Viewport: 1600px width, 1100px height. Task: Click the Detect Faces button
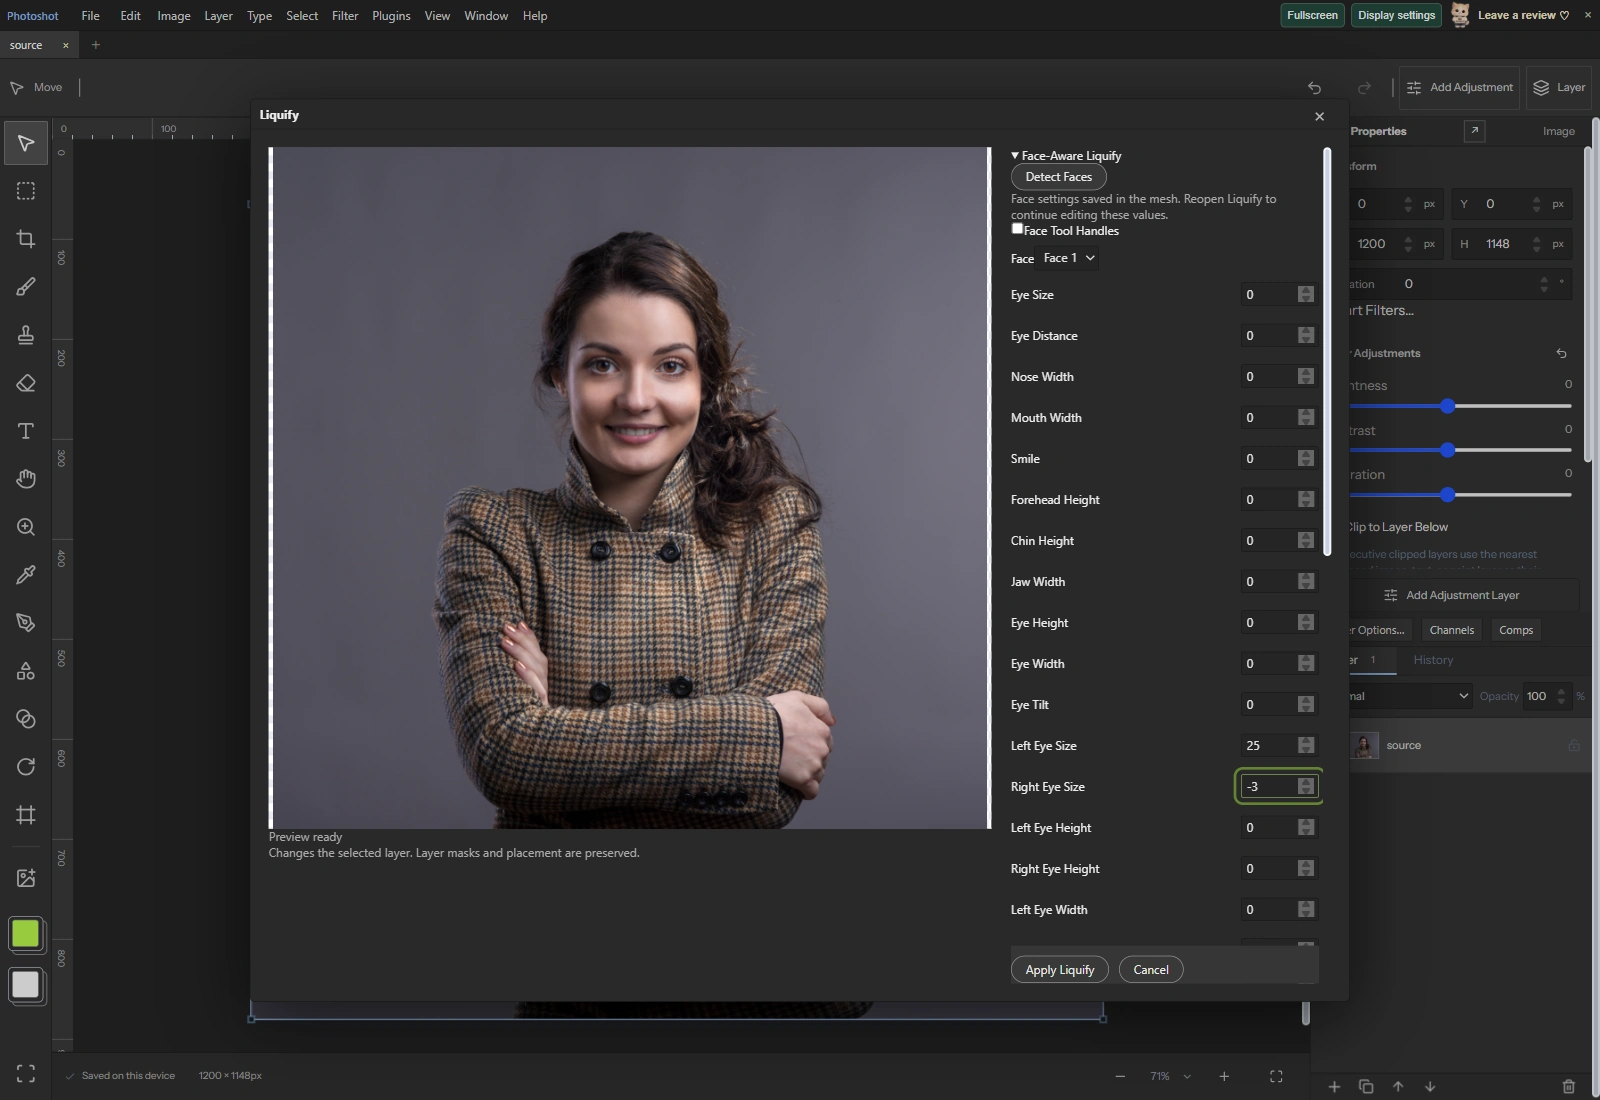coord(1058,177)
